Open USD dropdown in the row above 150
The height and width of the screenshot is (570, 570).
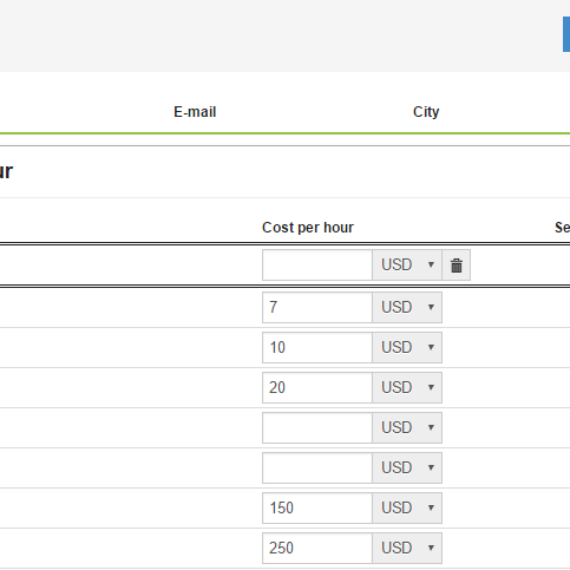[407, 468]
